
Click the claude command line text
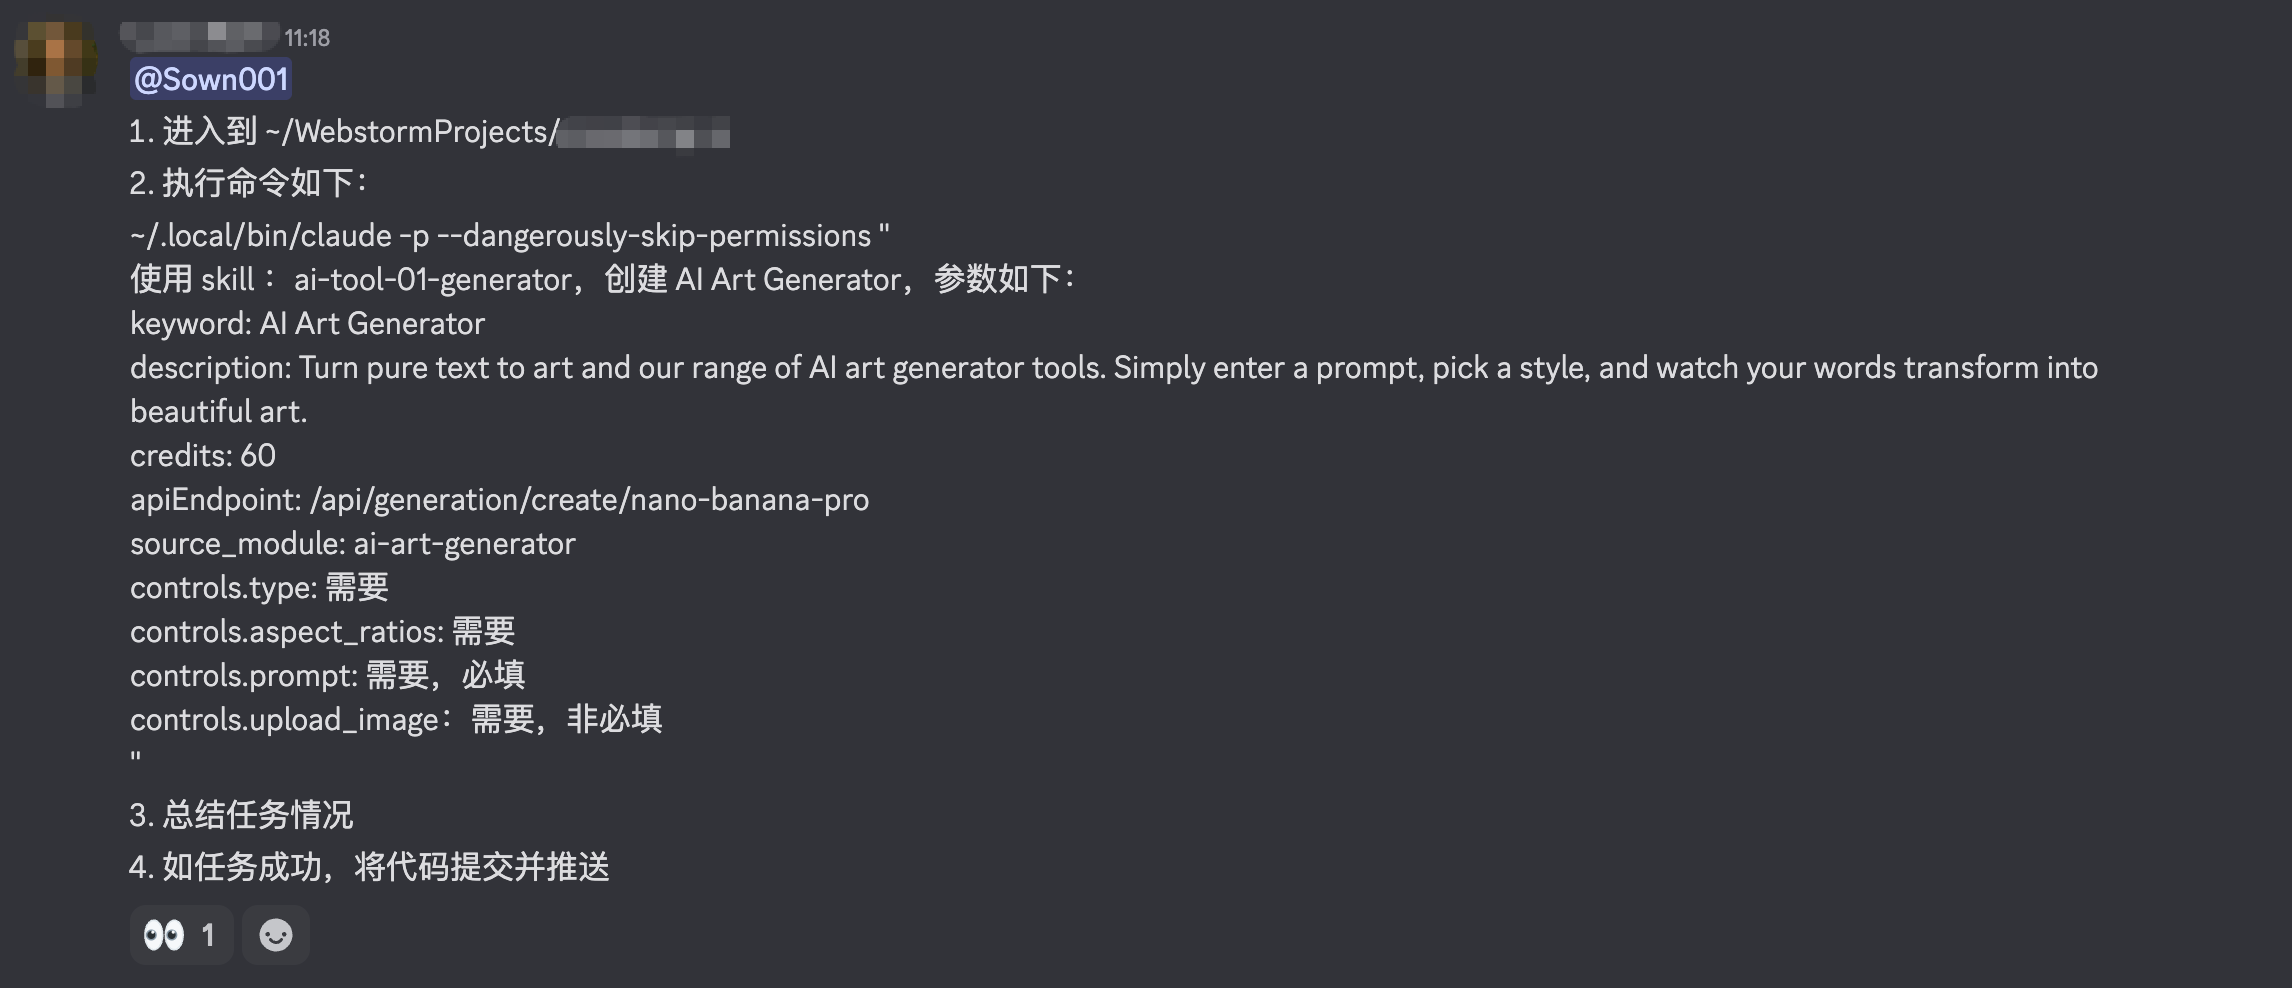tap(510, 234)
